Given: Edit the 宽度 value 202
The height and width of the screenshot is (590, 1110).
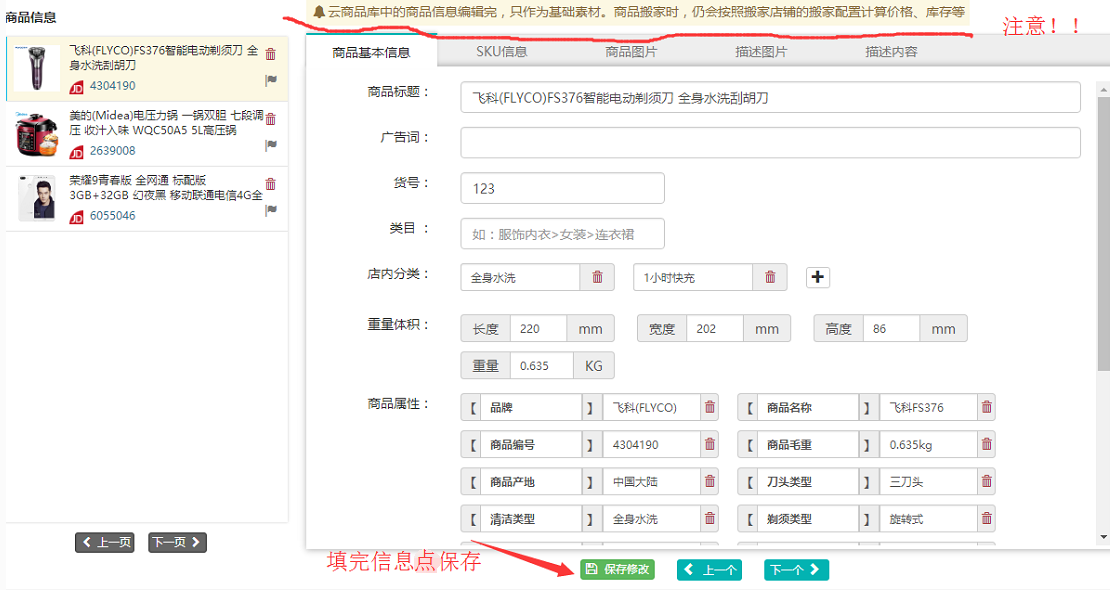Looking at the screenshot, I should [x=715, y=329].
